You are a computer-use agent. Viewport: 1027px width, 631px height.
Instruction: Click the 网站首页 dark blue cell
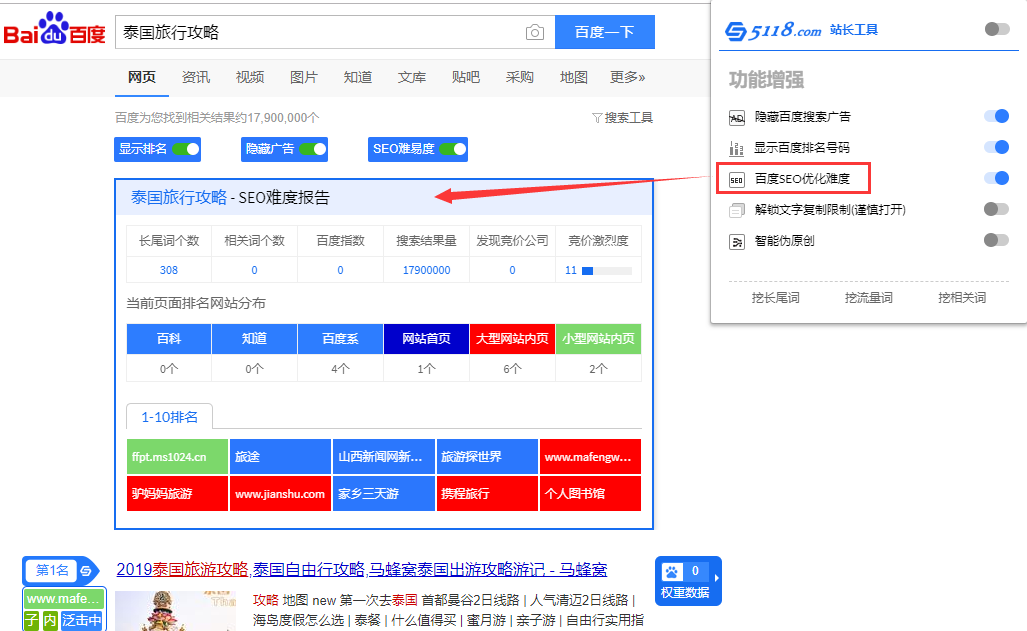coord(426,339)
